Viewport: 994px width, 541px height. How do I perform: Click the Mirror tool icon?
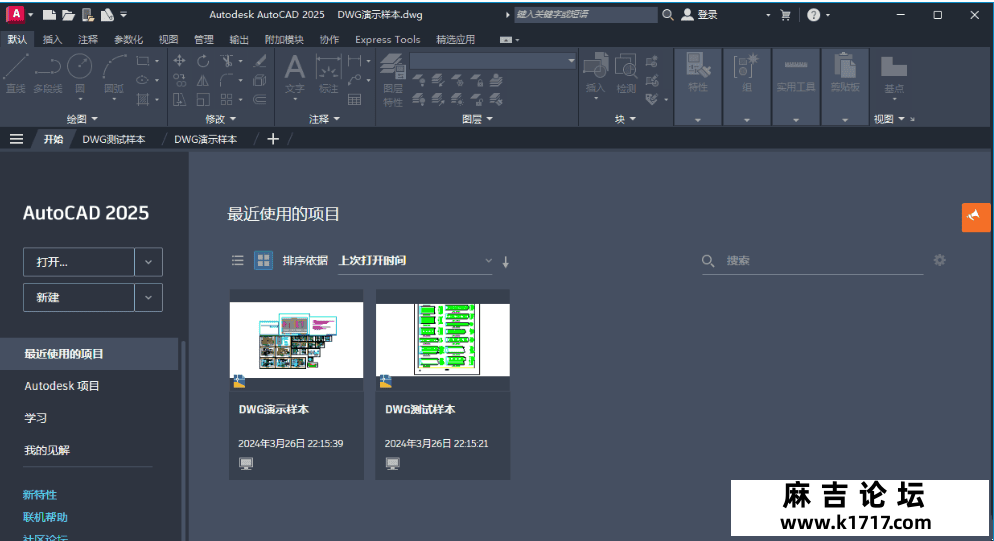[x=203, y=81]
